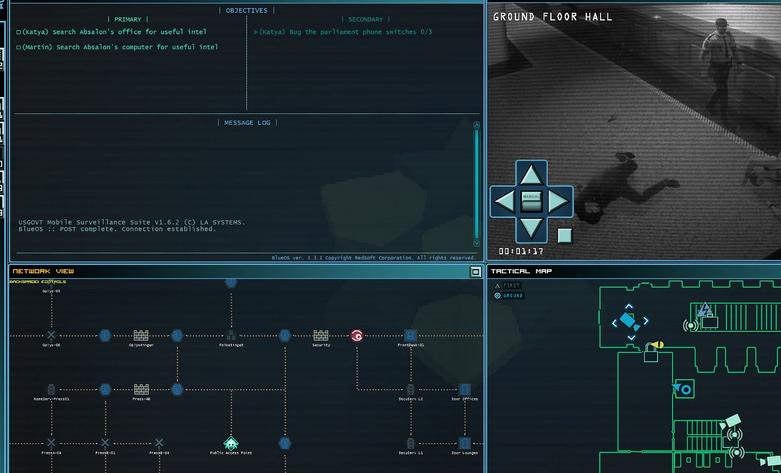Maximize the Network View panel
The width and height of the screenshot is (781, 473).
475,271
